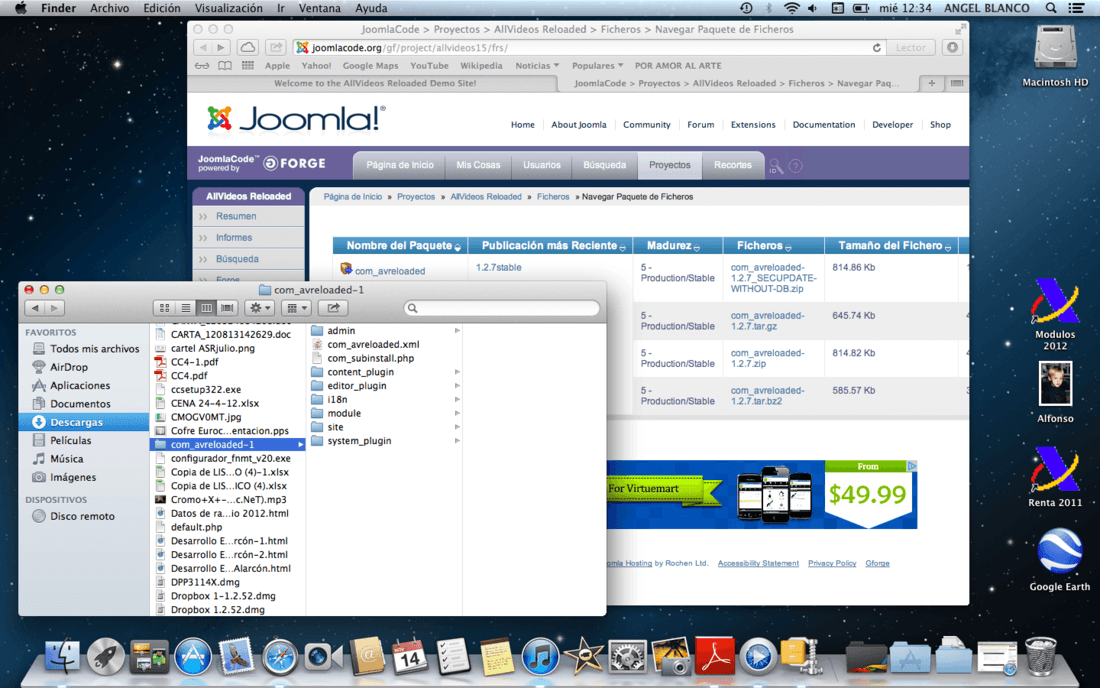This screenshot has width=1100, height=688.
Task: Select Proyectos tab on JoomlaCode
Action: (x=669, y=165)
